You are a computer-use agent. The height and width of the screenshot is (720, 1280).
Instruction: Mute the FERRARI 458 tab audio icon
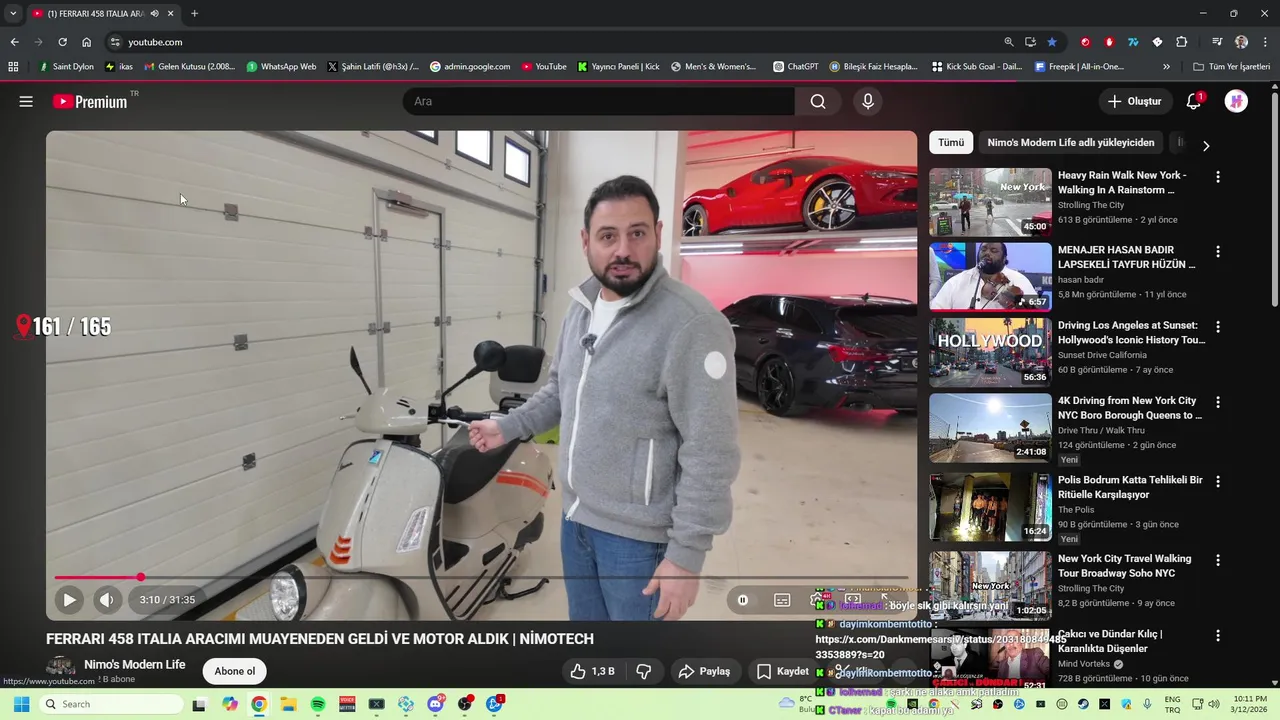pyautogui.click(x=154, y=13)
